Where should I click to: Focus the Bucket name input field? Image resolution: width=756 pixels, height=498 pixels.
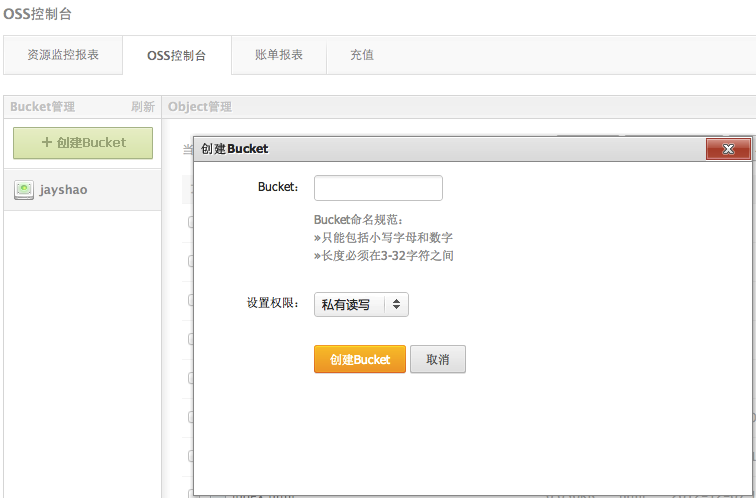378,188
